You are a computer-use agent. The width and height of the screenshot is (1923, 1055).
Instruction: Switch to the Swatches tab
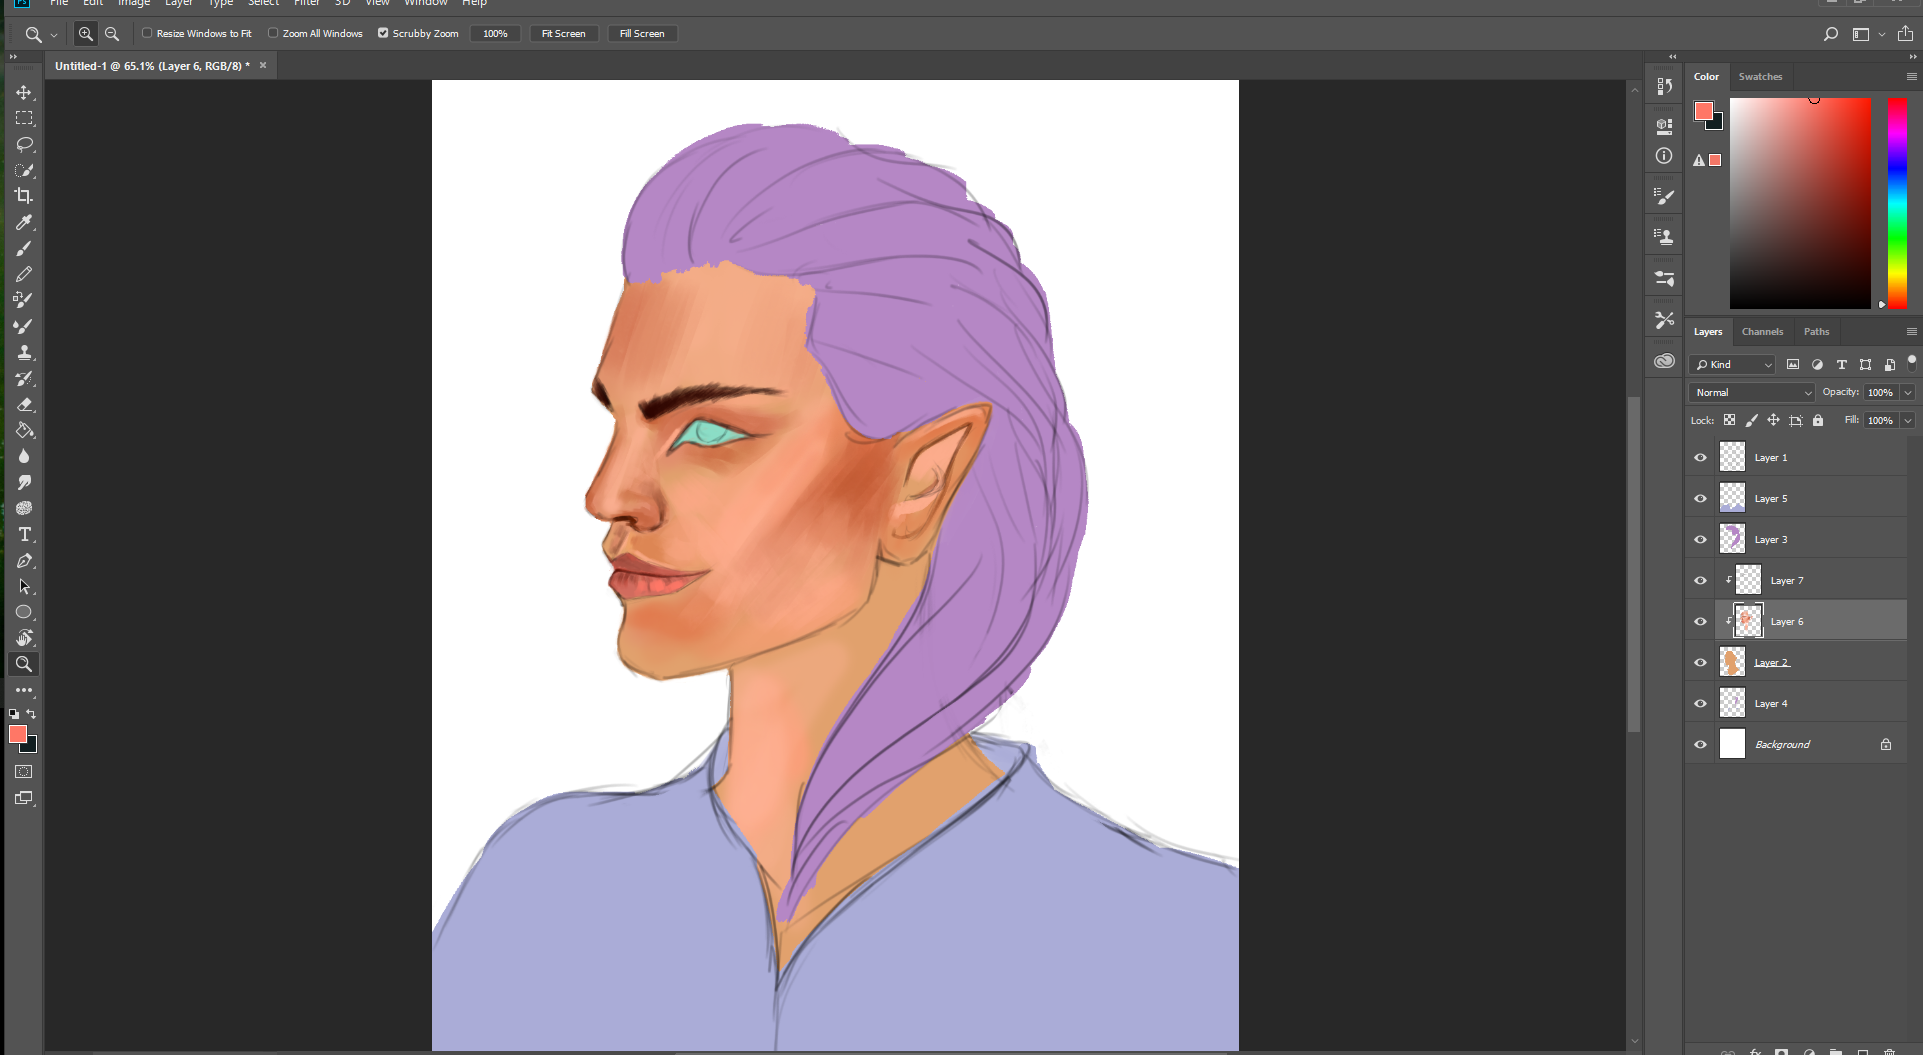click(1760, 76)
